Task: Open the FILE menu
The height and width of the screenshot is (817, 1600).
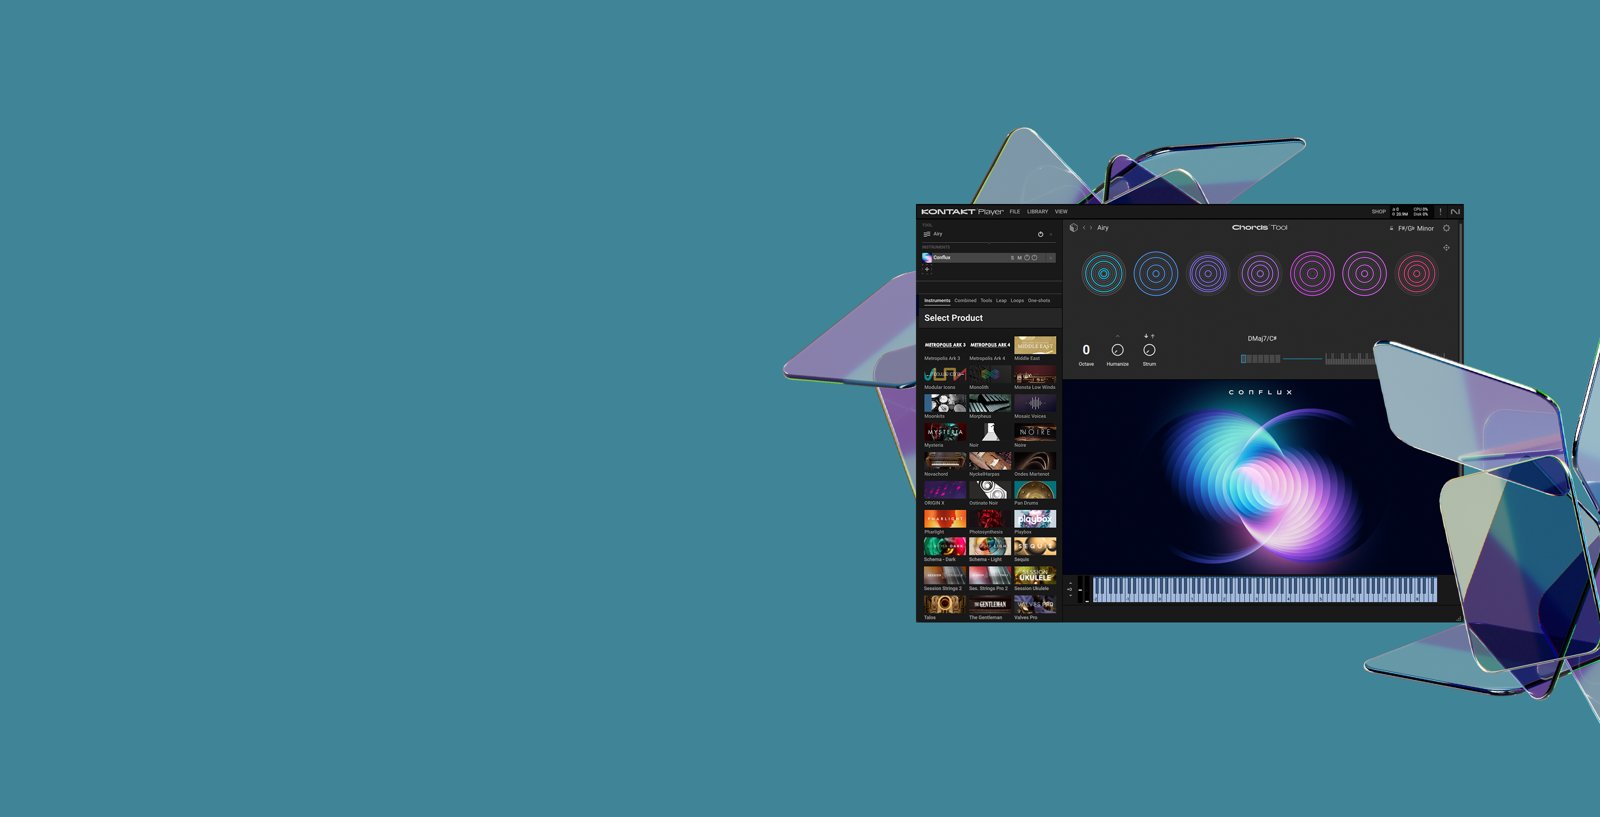Action: [1014, 212]
